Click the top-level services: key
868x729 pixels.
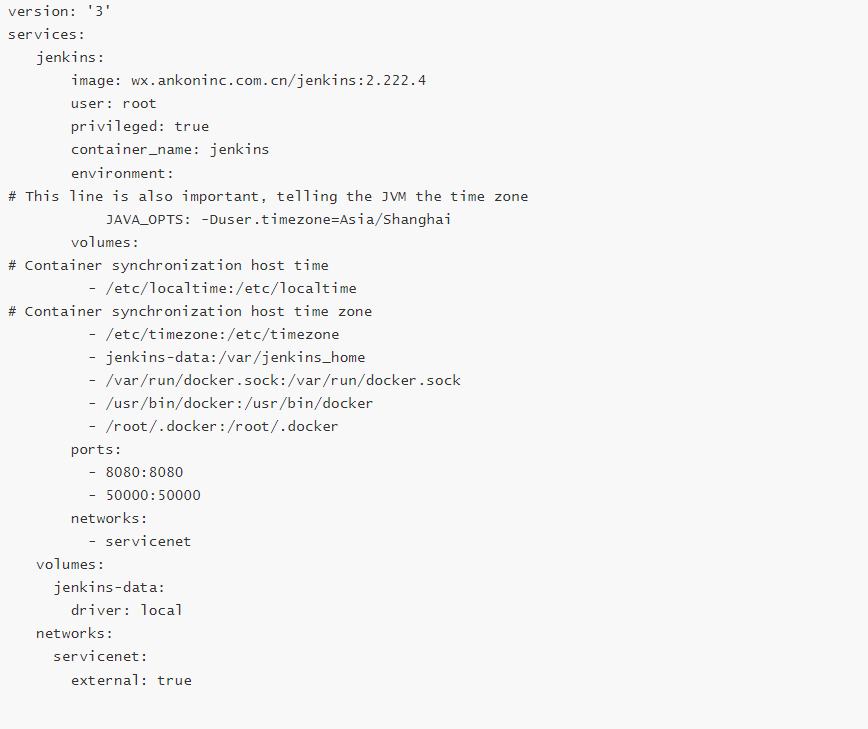tap(46, 34)
